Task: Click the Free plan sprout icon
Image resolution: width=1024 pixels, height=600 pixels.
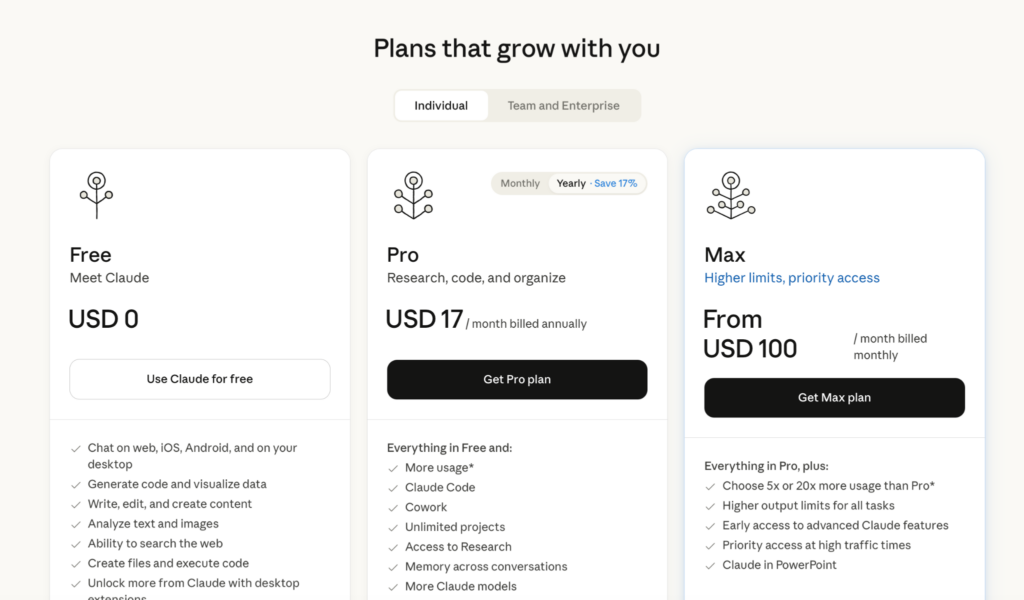Action: pyautogui.click(x=96, y=194)
